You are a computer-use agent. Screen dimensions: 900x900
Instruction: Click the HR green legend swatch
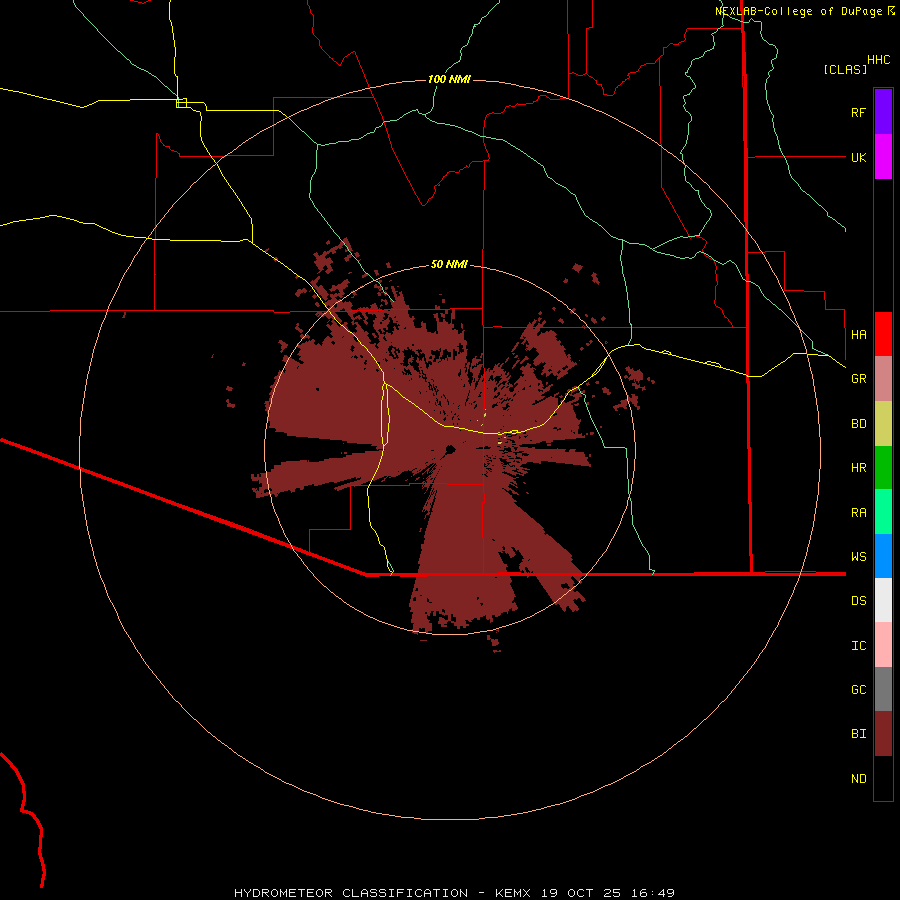coord(883,468)
